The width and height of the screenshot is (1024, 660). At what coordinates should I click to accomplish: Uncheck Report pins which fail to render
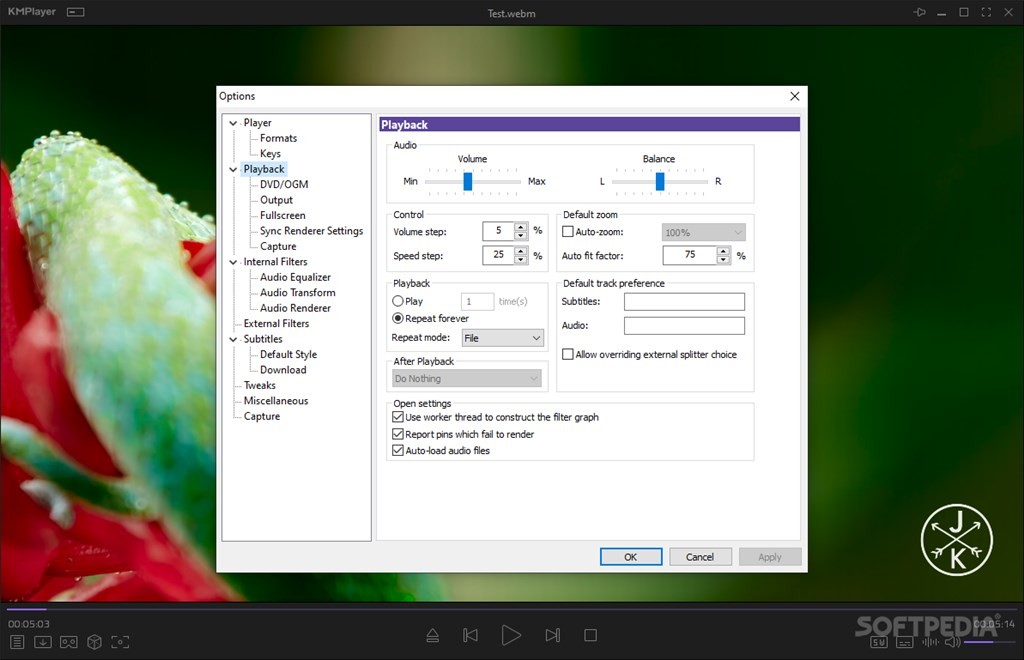pos(398,434)
